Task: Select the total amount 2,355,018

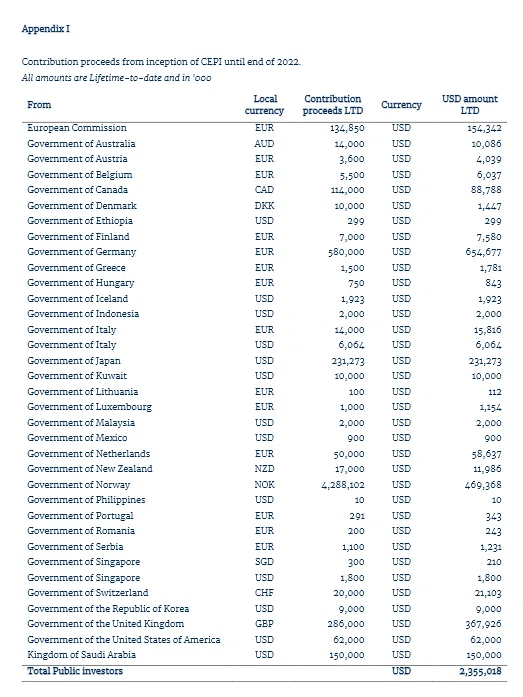Action: click(480, 671)
